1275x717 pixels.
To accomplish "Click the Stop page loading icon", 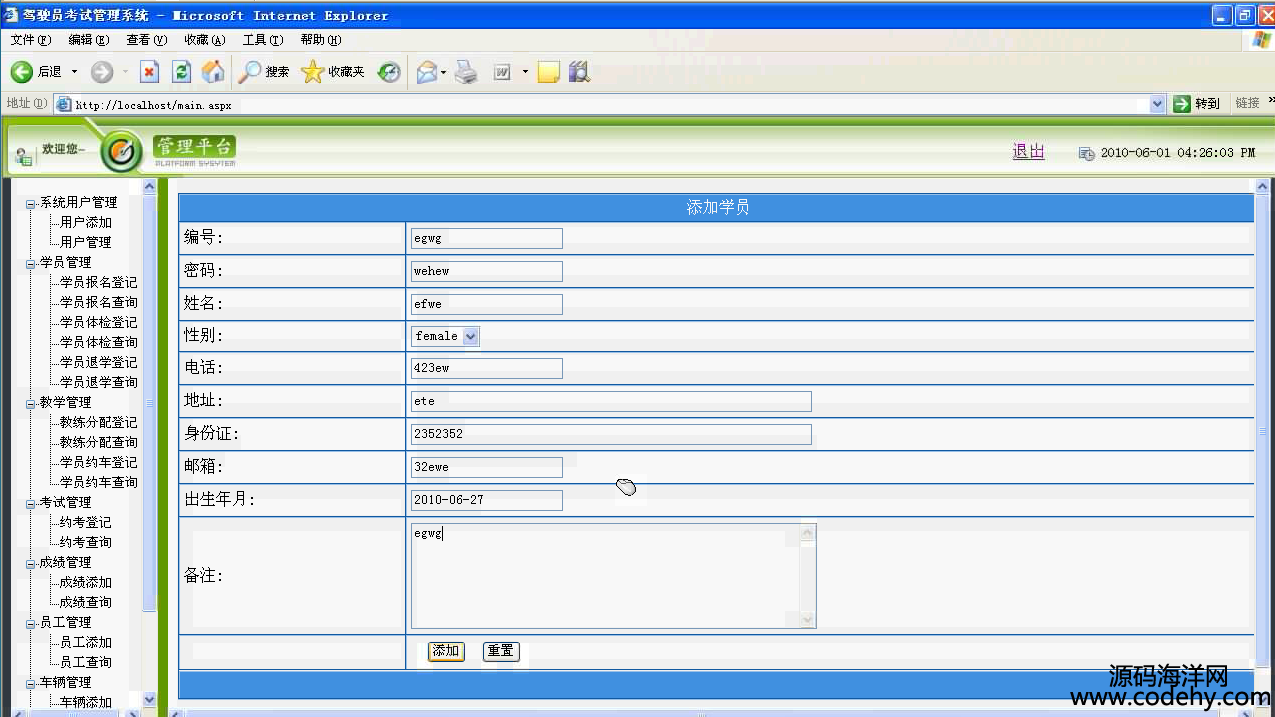I will click(x=150, y=72).
